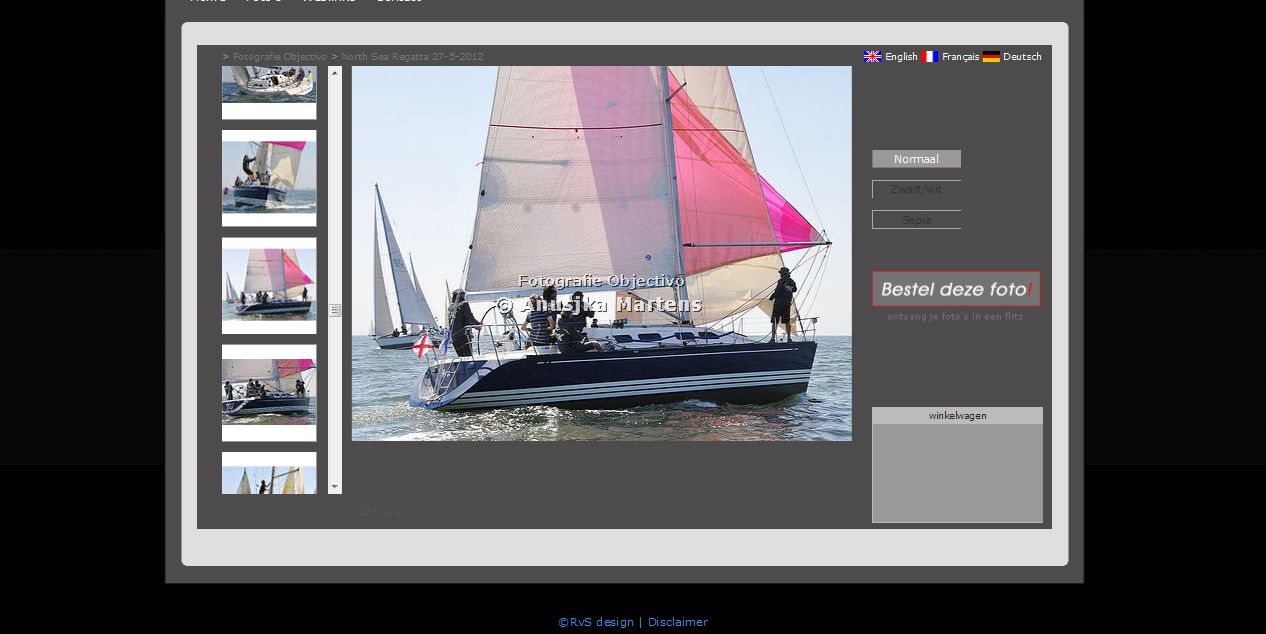
Task: Open the Fotografie Objectivo breadcrumb link
Action: (x=280, y=57)
